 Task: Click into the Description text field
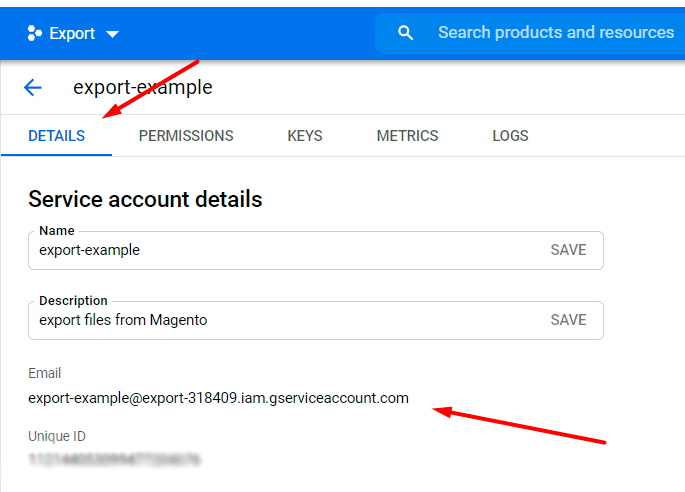pyautogui.click(x=280, y=321)
